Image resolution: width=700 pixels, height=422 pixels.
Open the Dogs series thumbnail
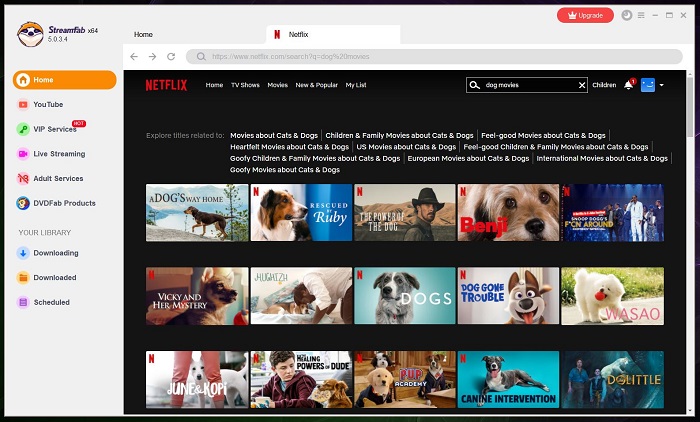[x=405, y=296]
